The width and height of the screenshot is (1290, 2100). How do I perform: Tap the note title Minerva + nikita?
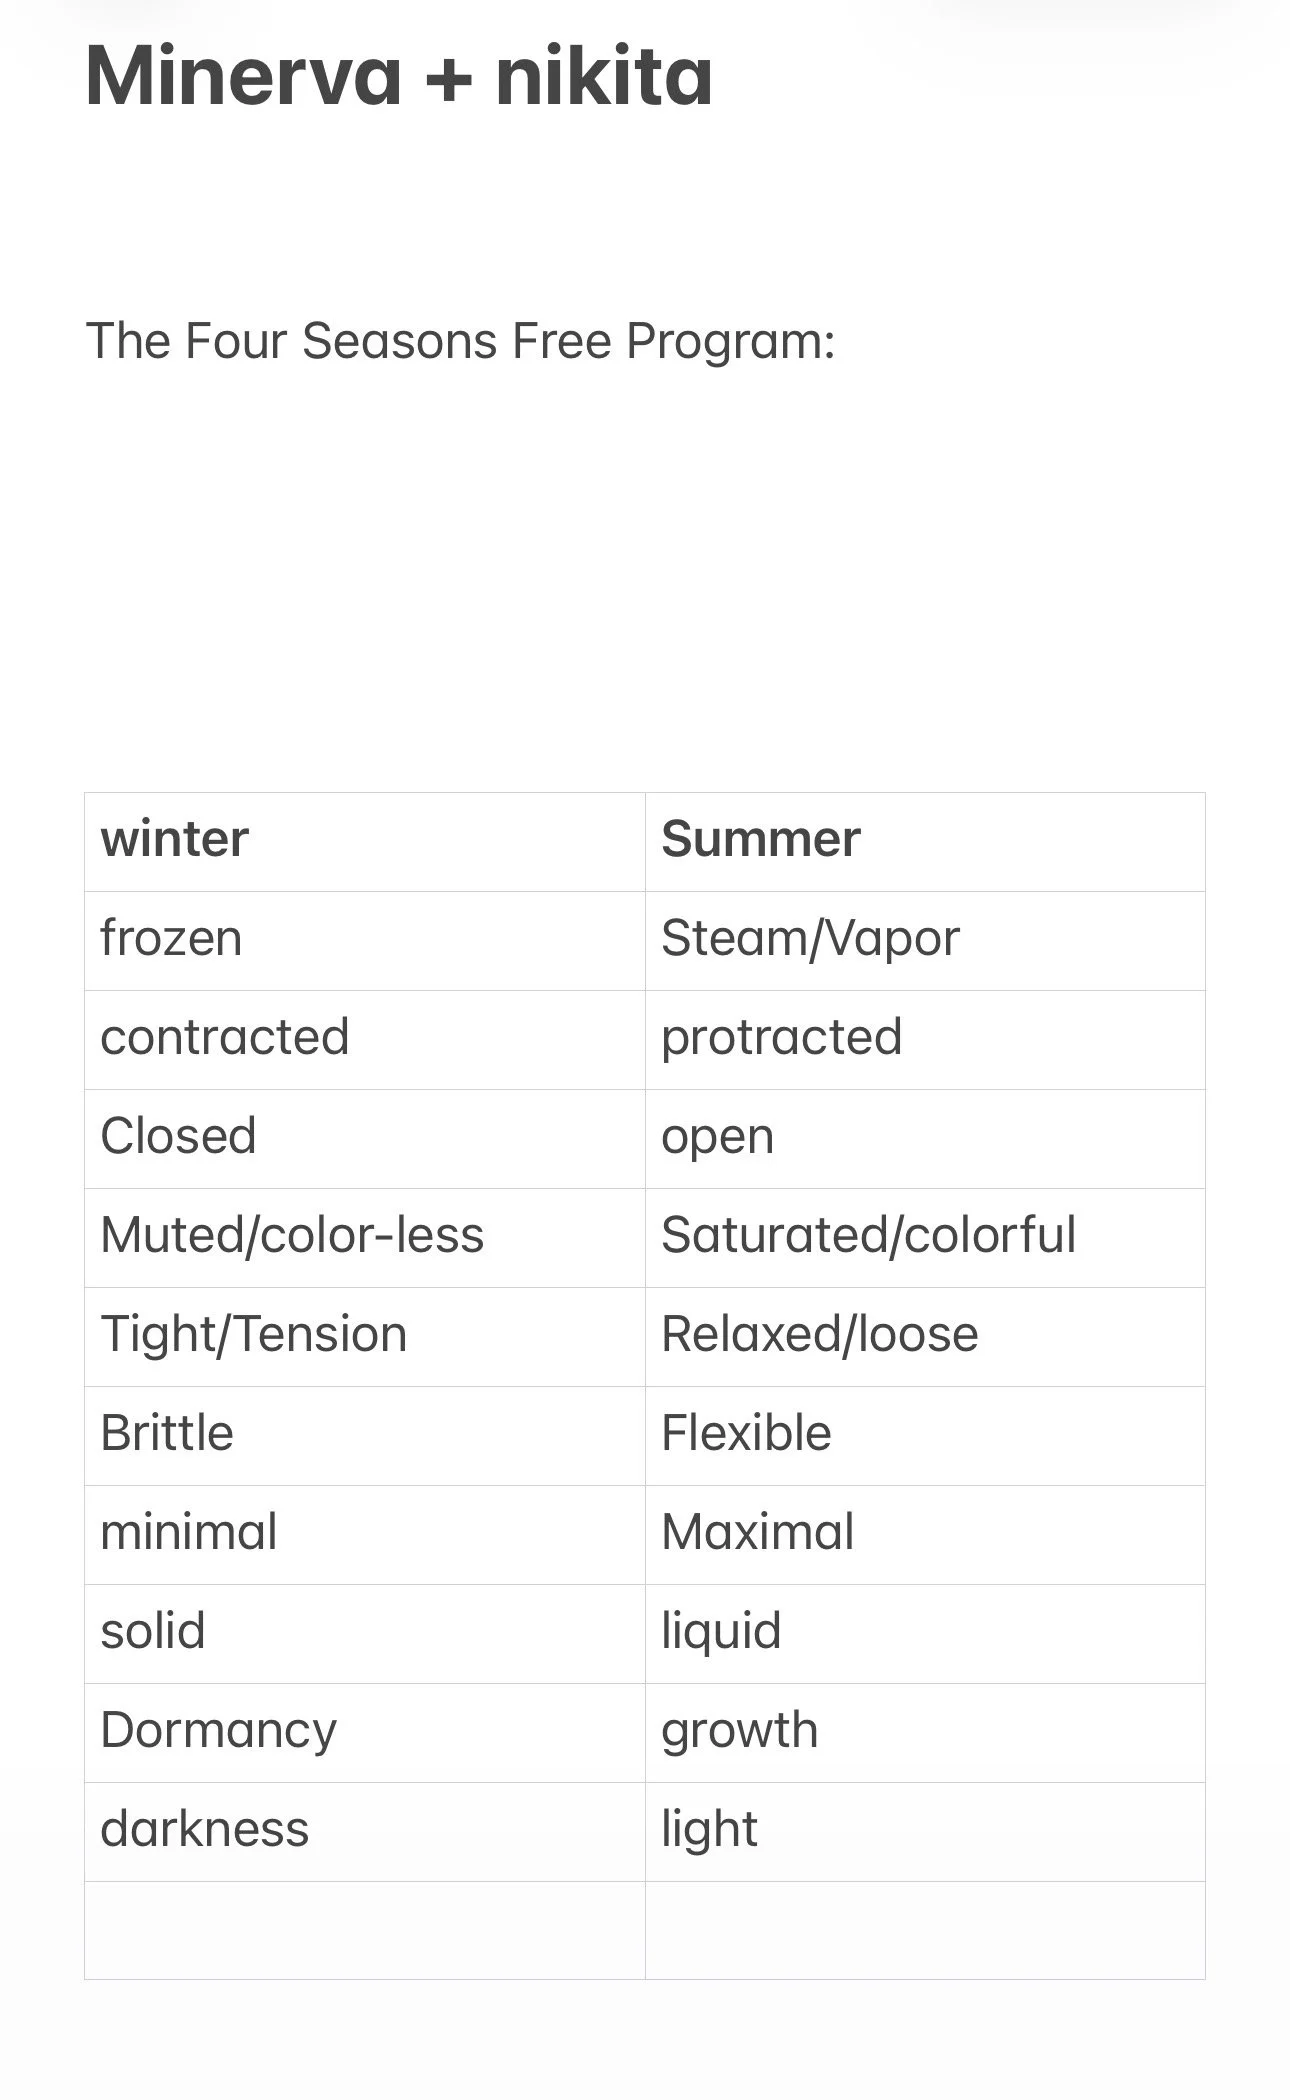point(400,76)
